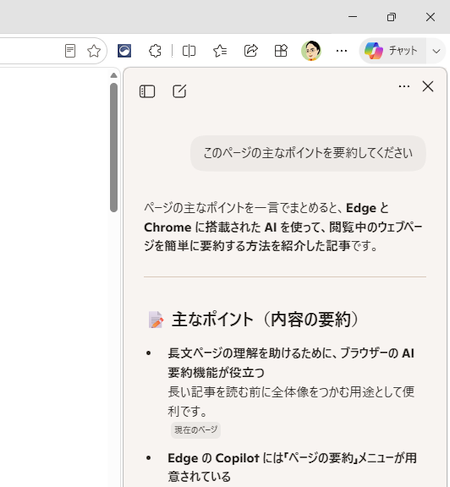Minimize the browser window
The height and width of the screenshot is (487, 450).
353,17
